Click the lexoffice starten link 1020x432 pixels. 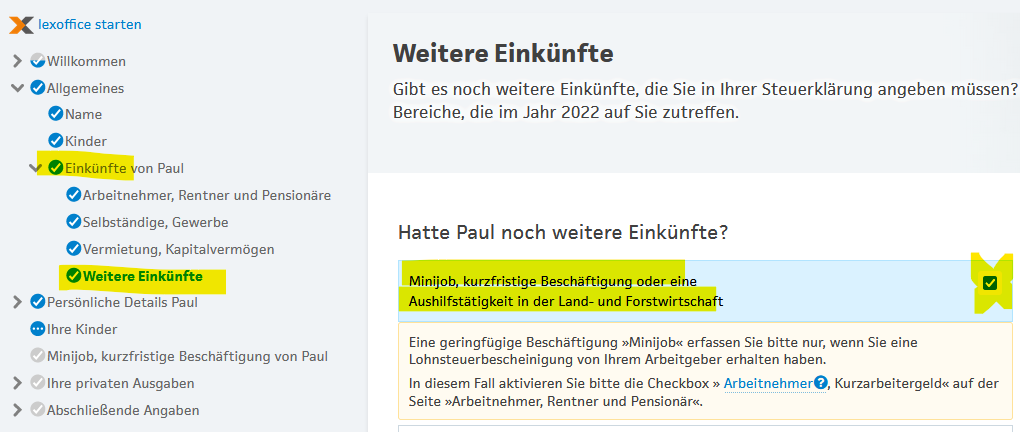89,24
